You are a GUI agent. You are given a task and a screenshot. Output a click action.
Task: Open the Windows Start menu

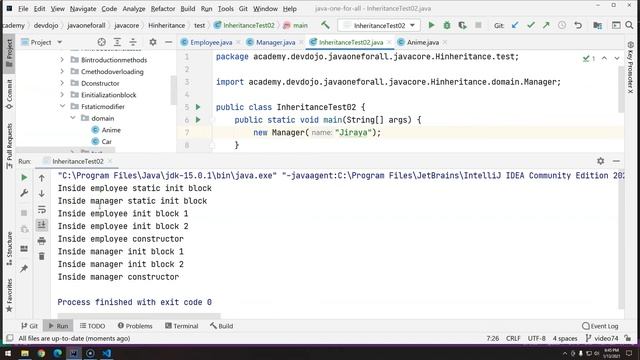click(8, 353)
